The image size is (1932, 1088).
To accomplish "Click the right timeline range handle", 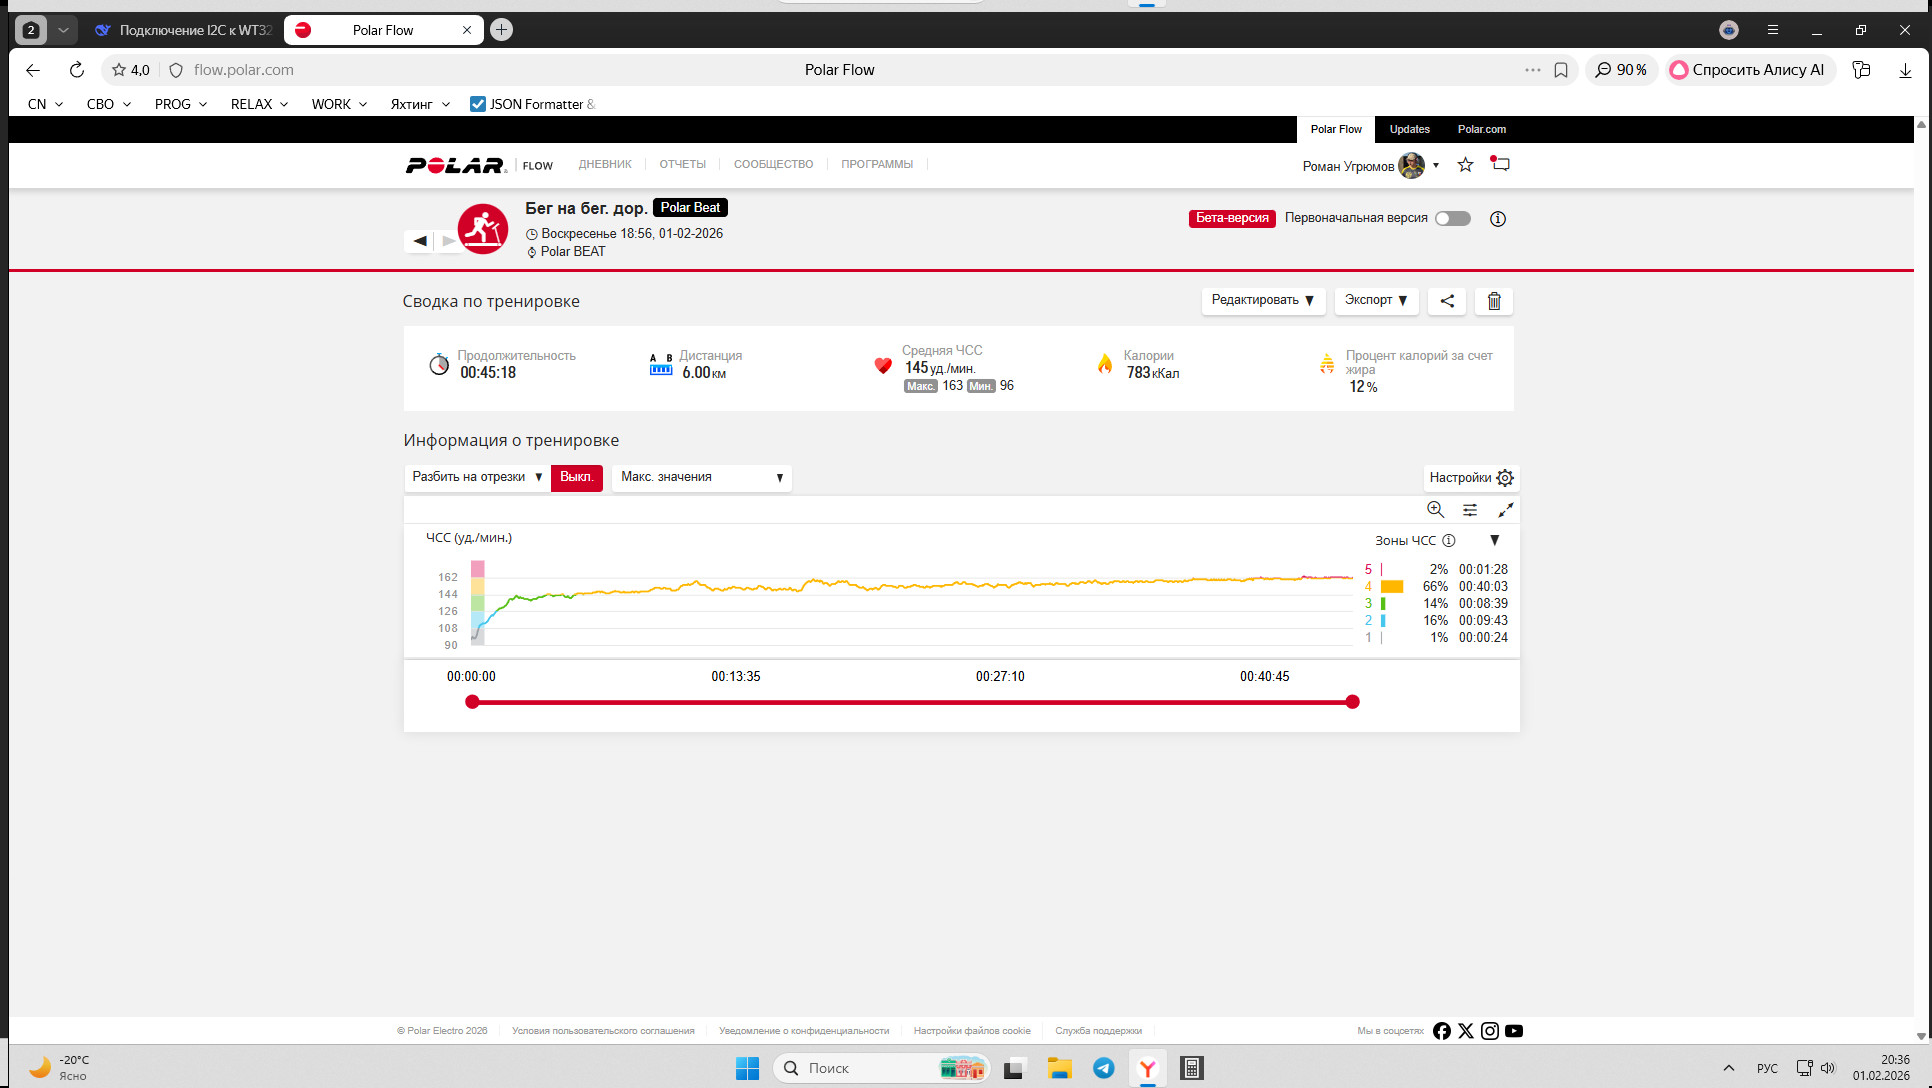I will 1353,702.
